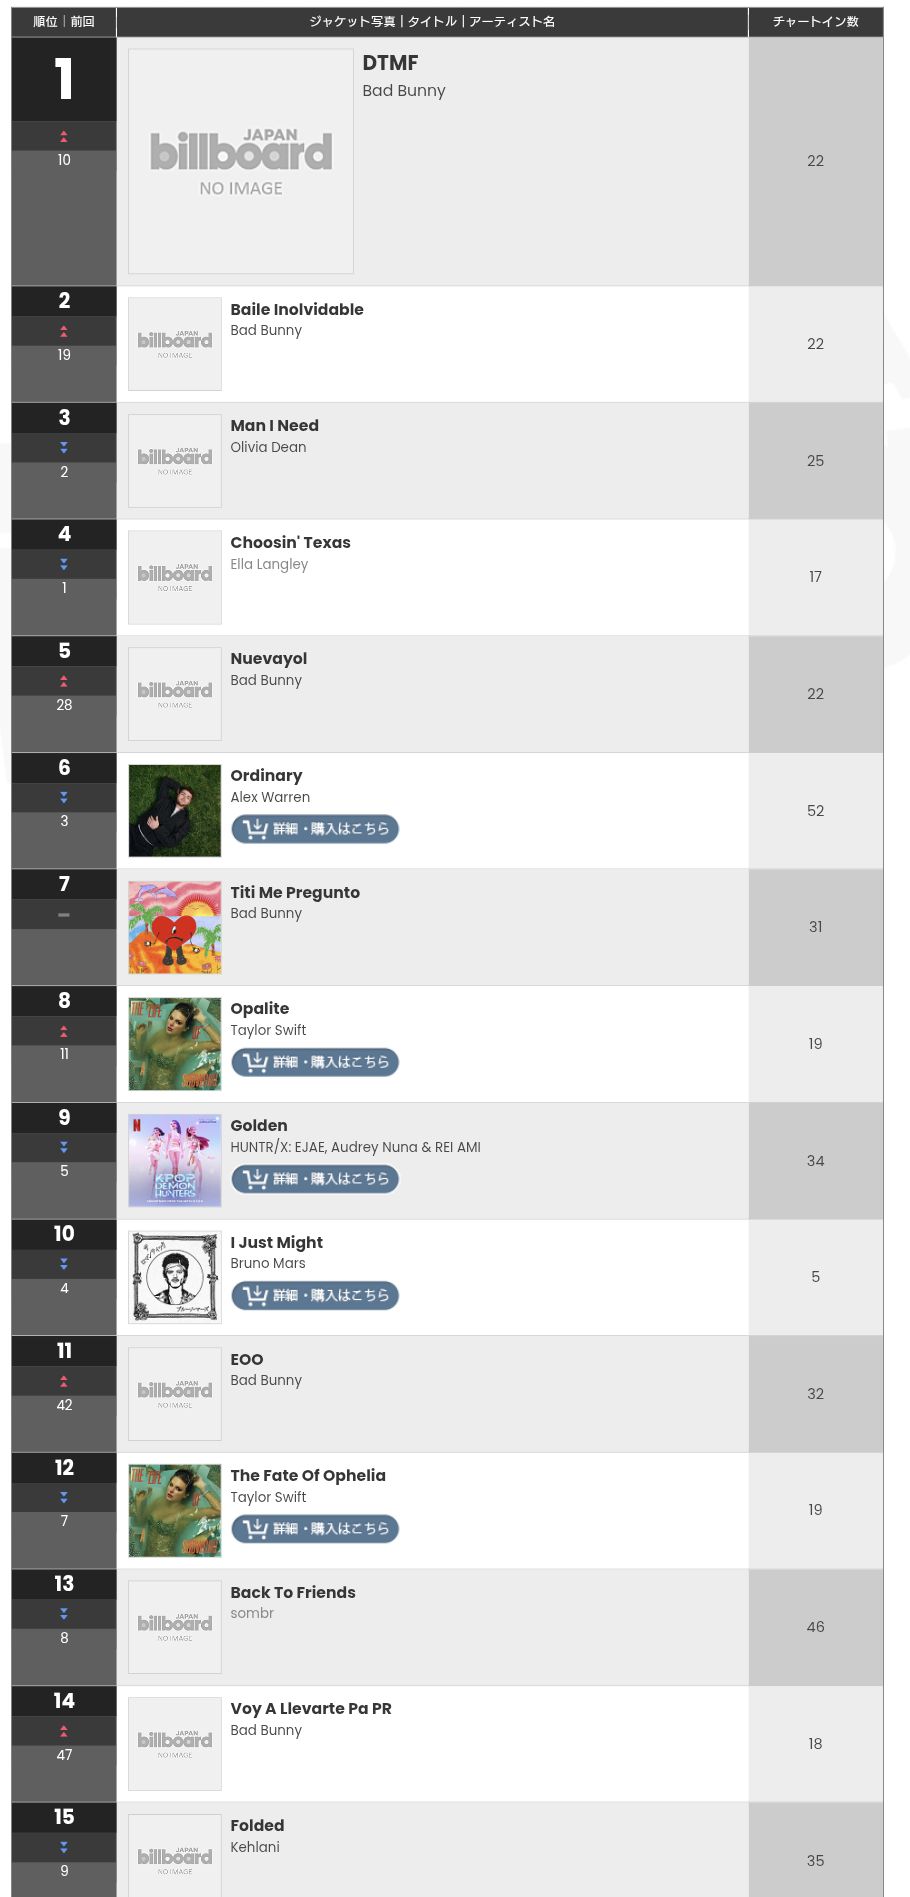This screenshot has height=1897, width=910.
Task: Open the purchase details button under Opalite
Action: click(x=315, y=1062)
